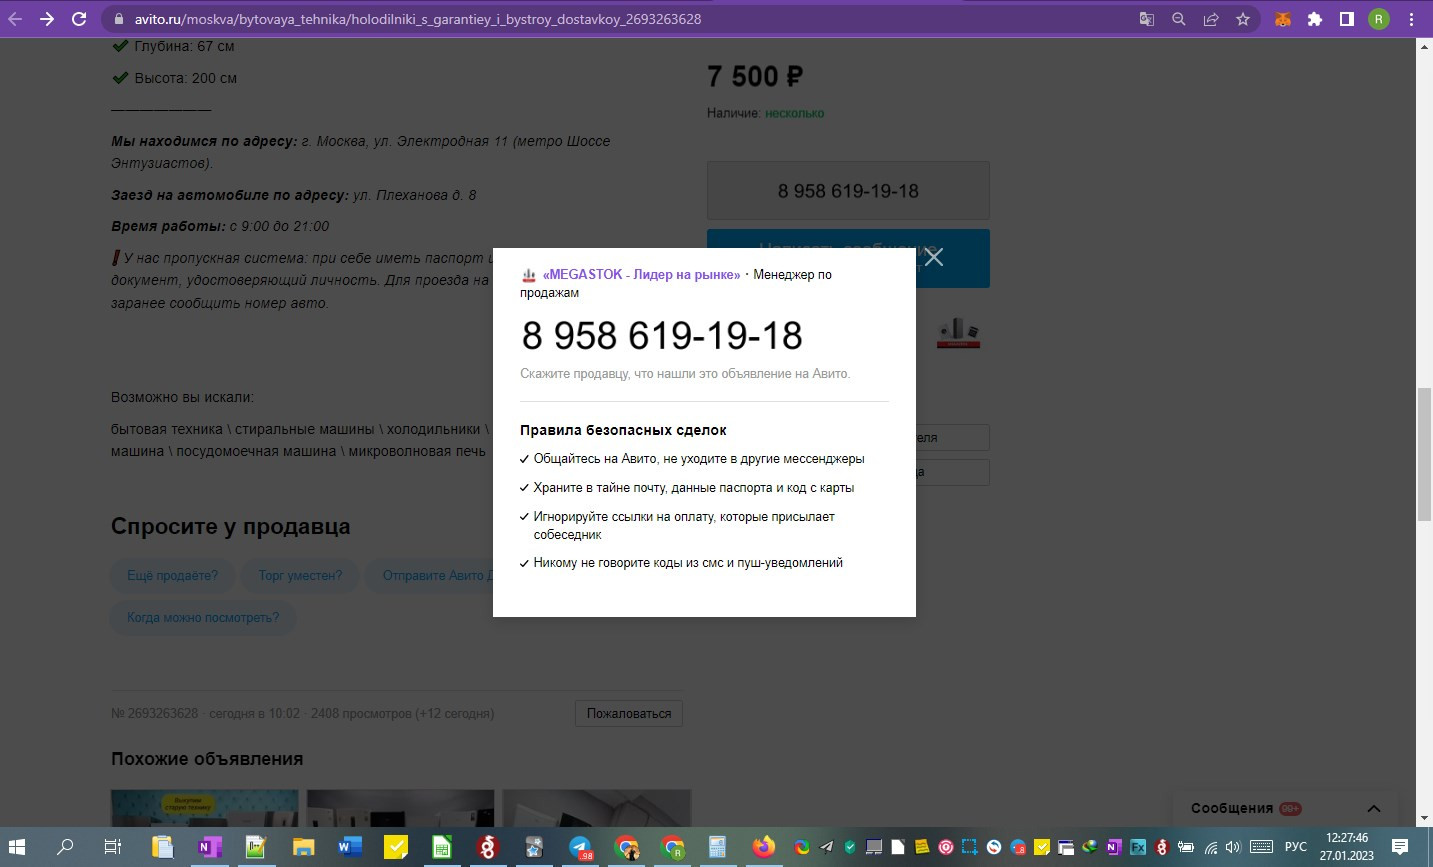Screen dimensions: 1433x867
Task: Reload the Avito page
Action: pyautogui.click(x=79, y=19)
